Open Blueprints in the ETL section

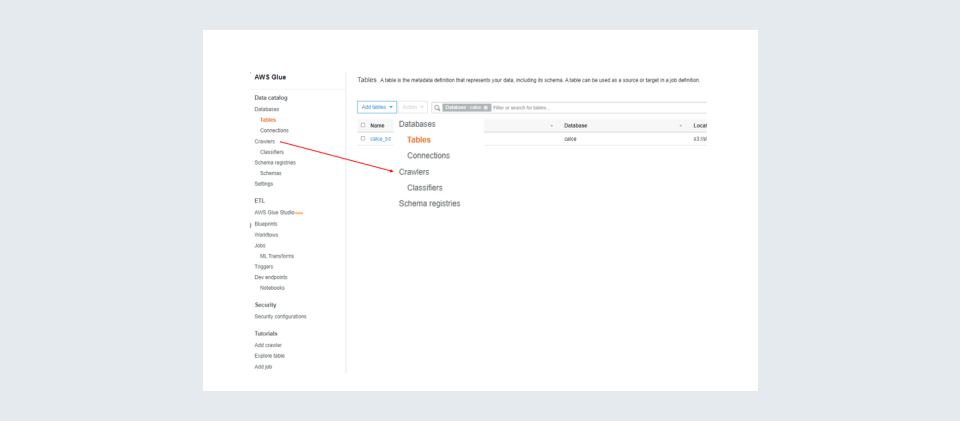coord(266,224)
